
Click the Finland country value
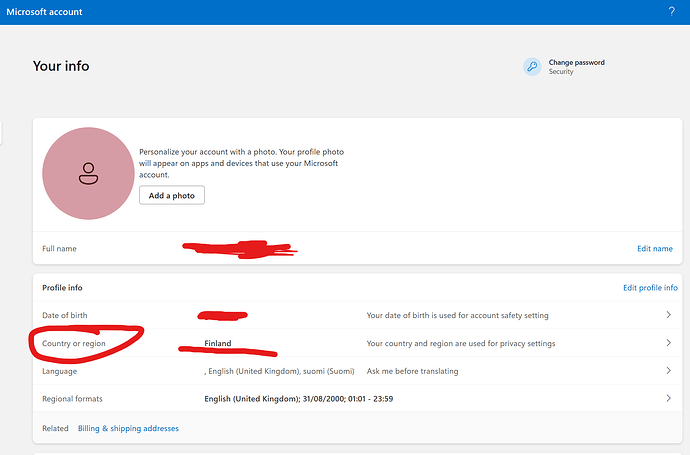pos(218,343)
